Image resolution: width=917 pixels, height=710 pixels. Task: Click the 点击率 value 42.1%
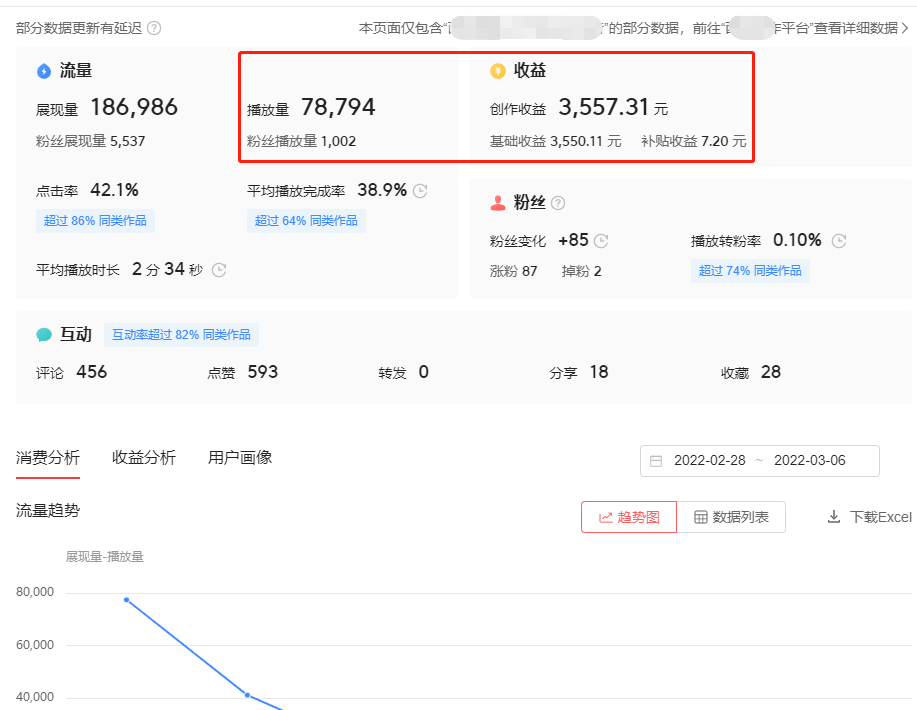pyautogui.click(x=114, y=190)
